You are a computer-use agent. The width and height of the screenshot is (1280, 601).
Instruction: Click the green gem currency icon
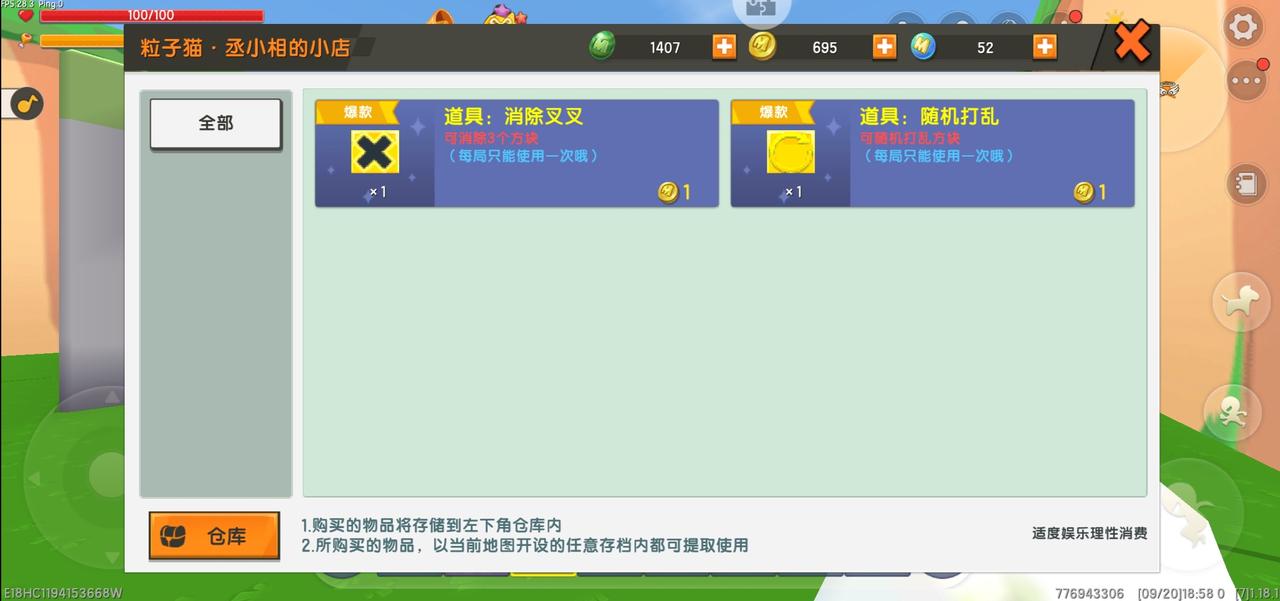click(x=602, y=46)
